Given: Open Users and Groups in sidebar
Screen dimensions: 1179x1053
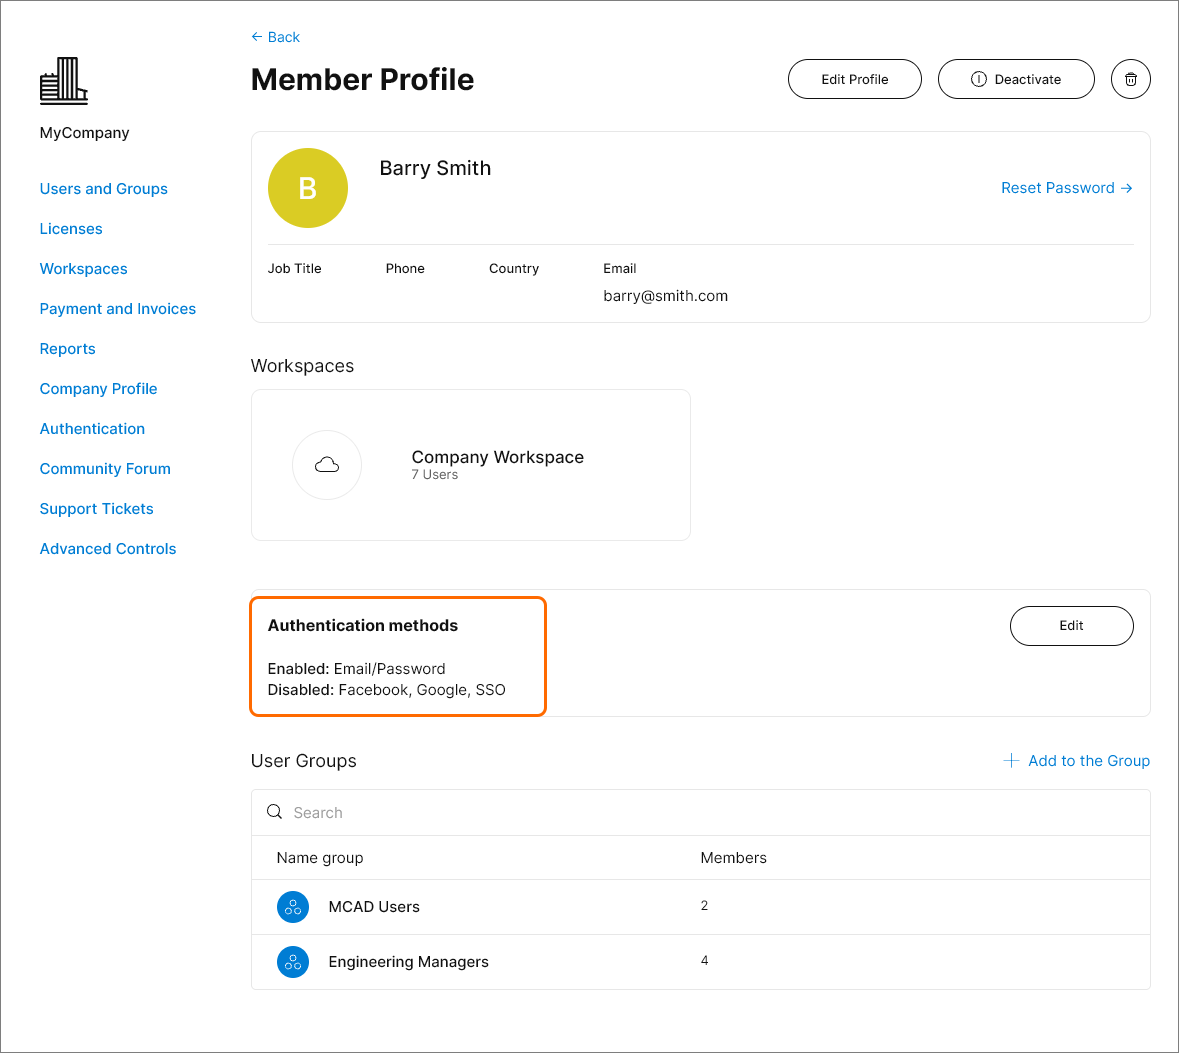Looking at the screenshot, I should 103,189.
